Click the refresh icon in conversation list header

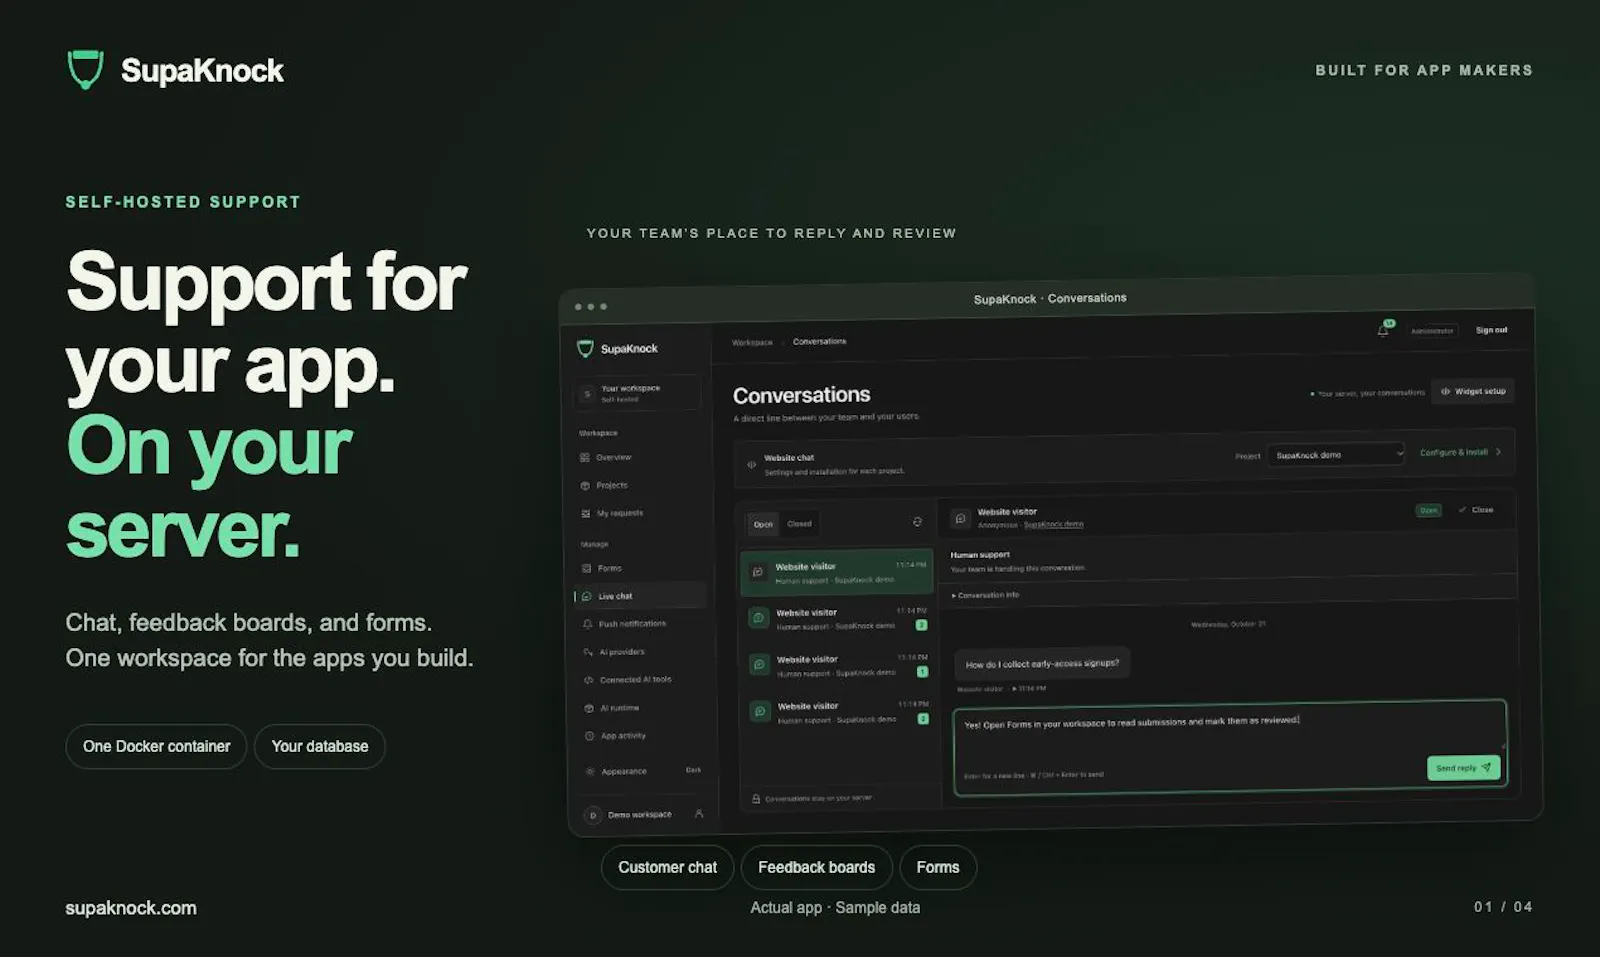pyautogui.click(x=917, y=522)
